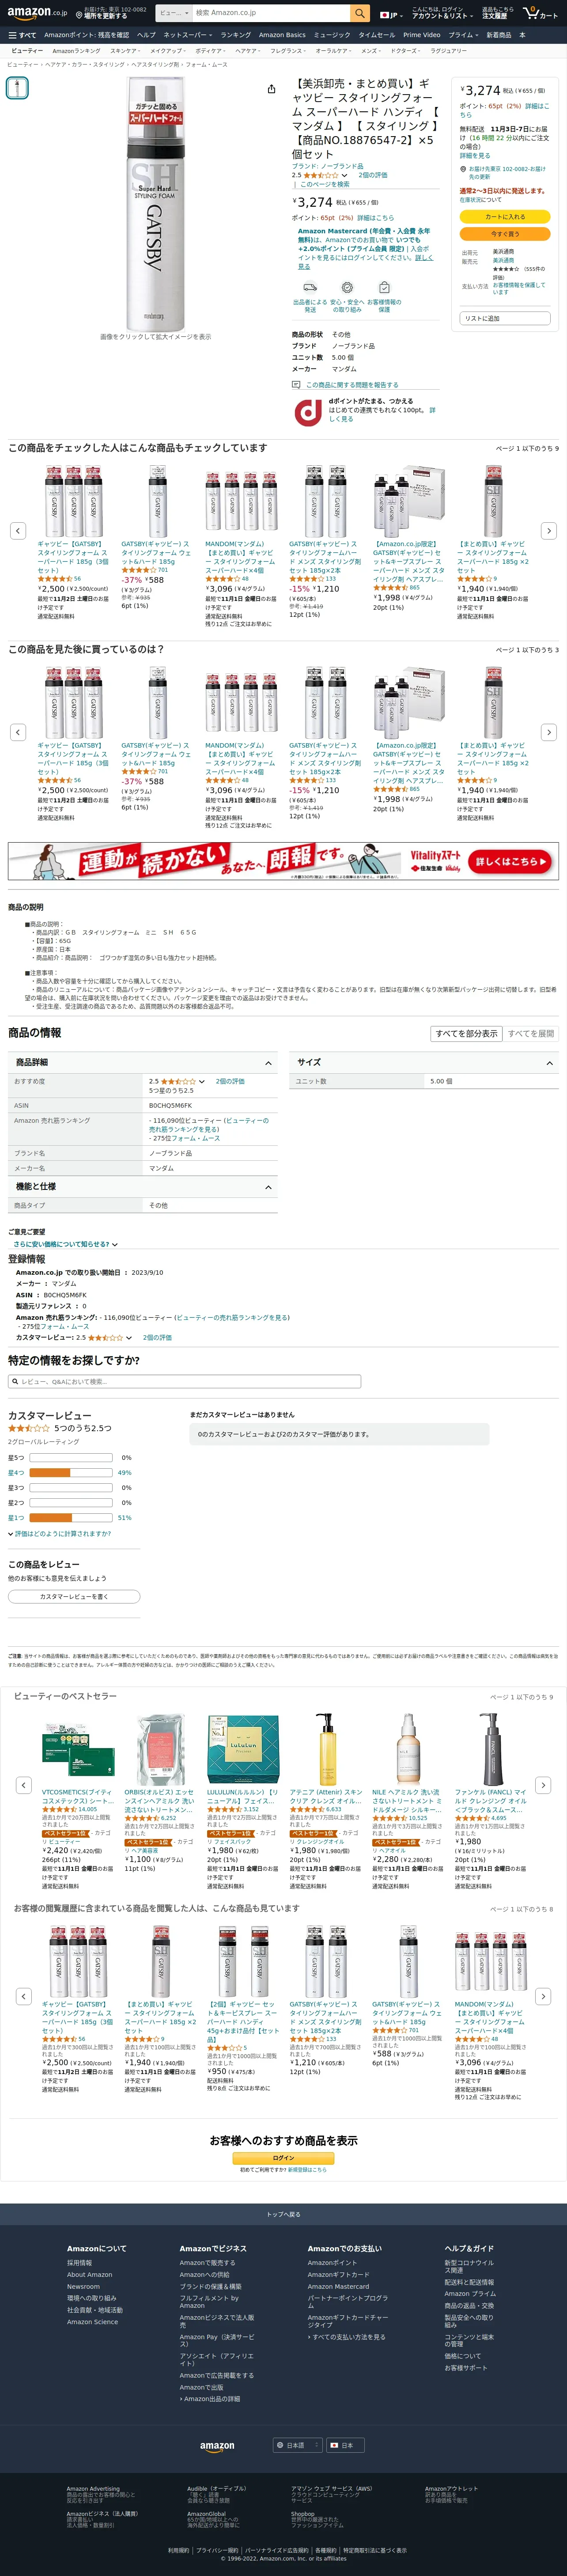
Task: Next arrow in 閲覧履歴 recommendations carousel
Action: pyautogui.click(x=543, y=1996)
